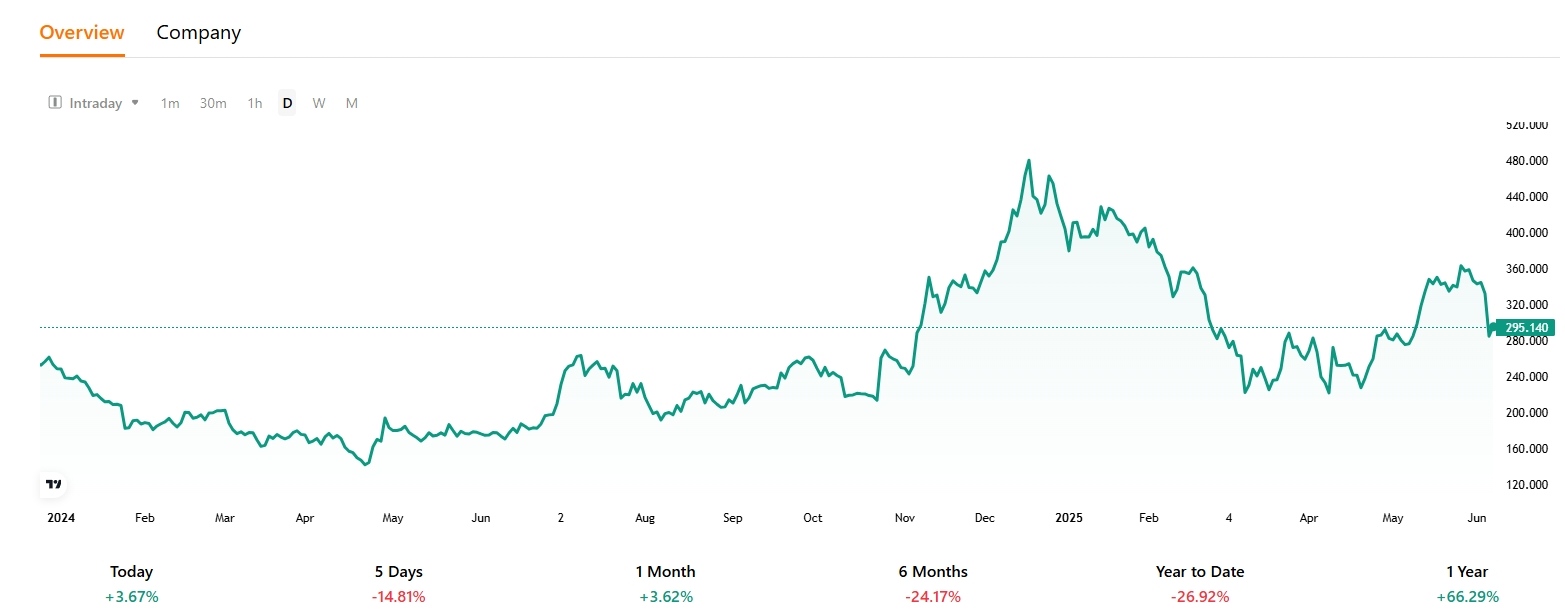
Task: Switch to the Company tab
Action: click(199, 32)
